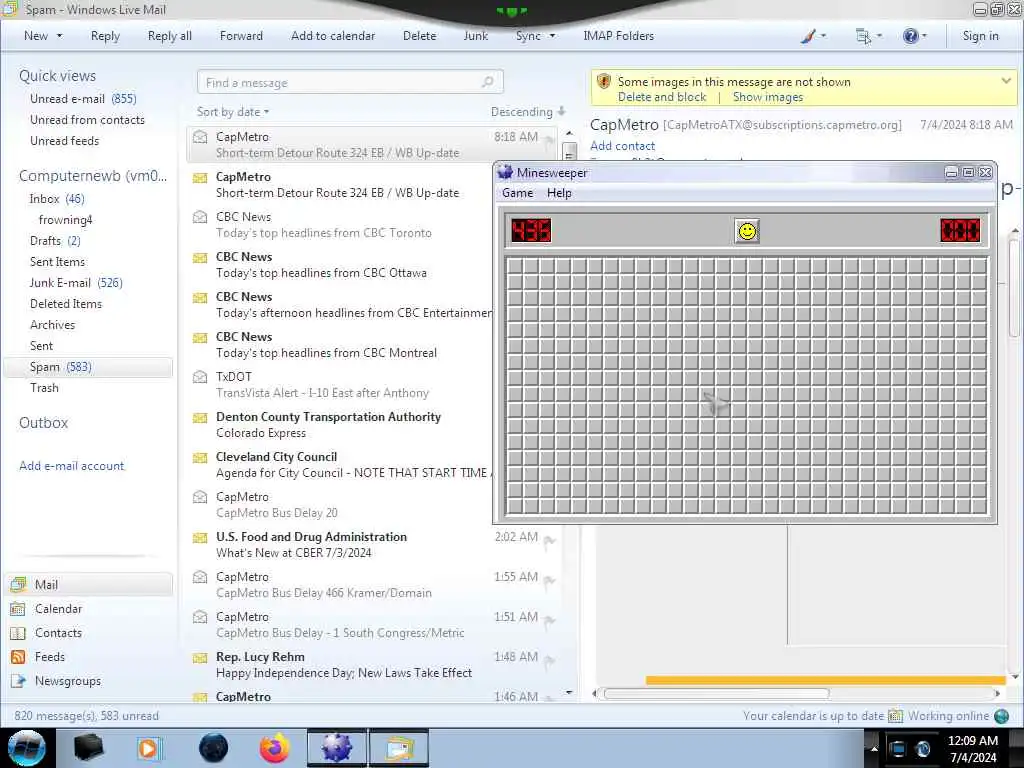
Task: Toggle the Descending sort order
Action: pyautogui.click(x=528, y=112)
